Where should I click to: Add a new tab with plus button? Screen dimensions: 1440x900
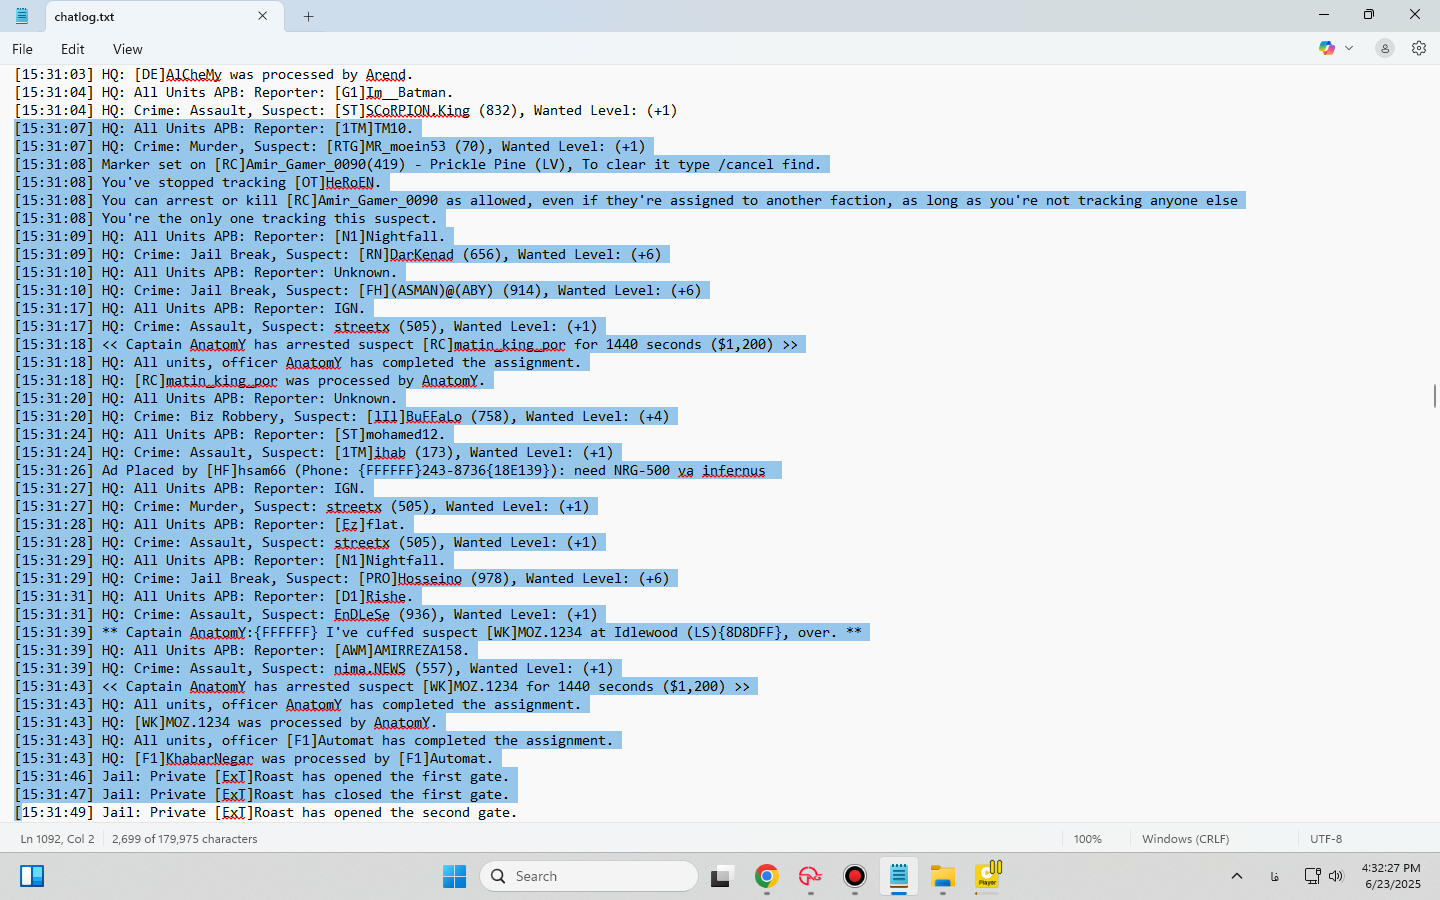(308, 16)
